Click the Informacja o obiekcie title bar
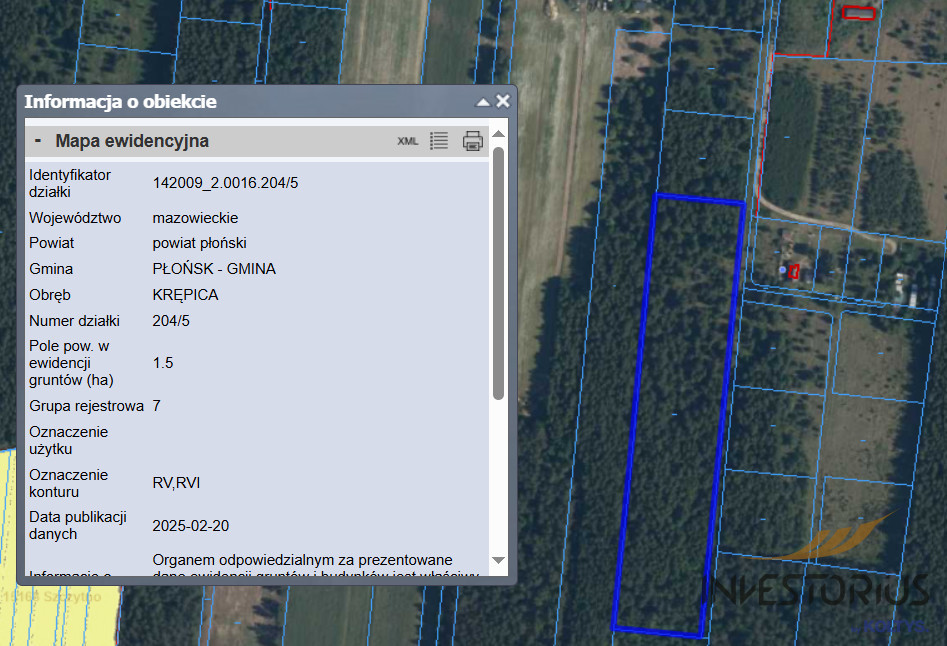Viewport: 947px width, 646px height. 200,102
